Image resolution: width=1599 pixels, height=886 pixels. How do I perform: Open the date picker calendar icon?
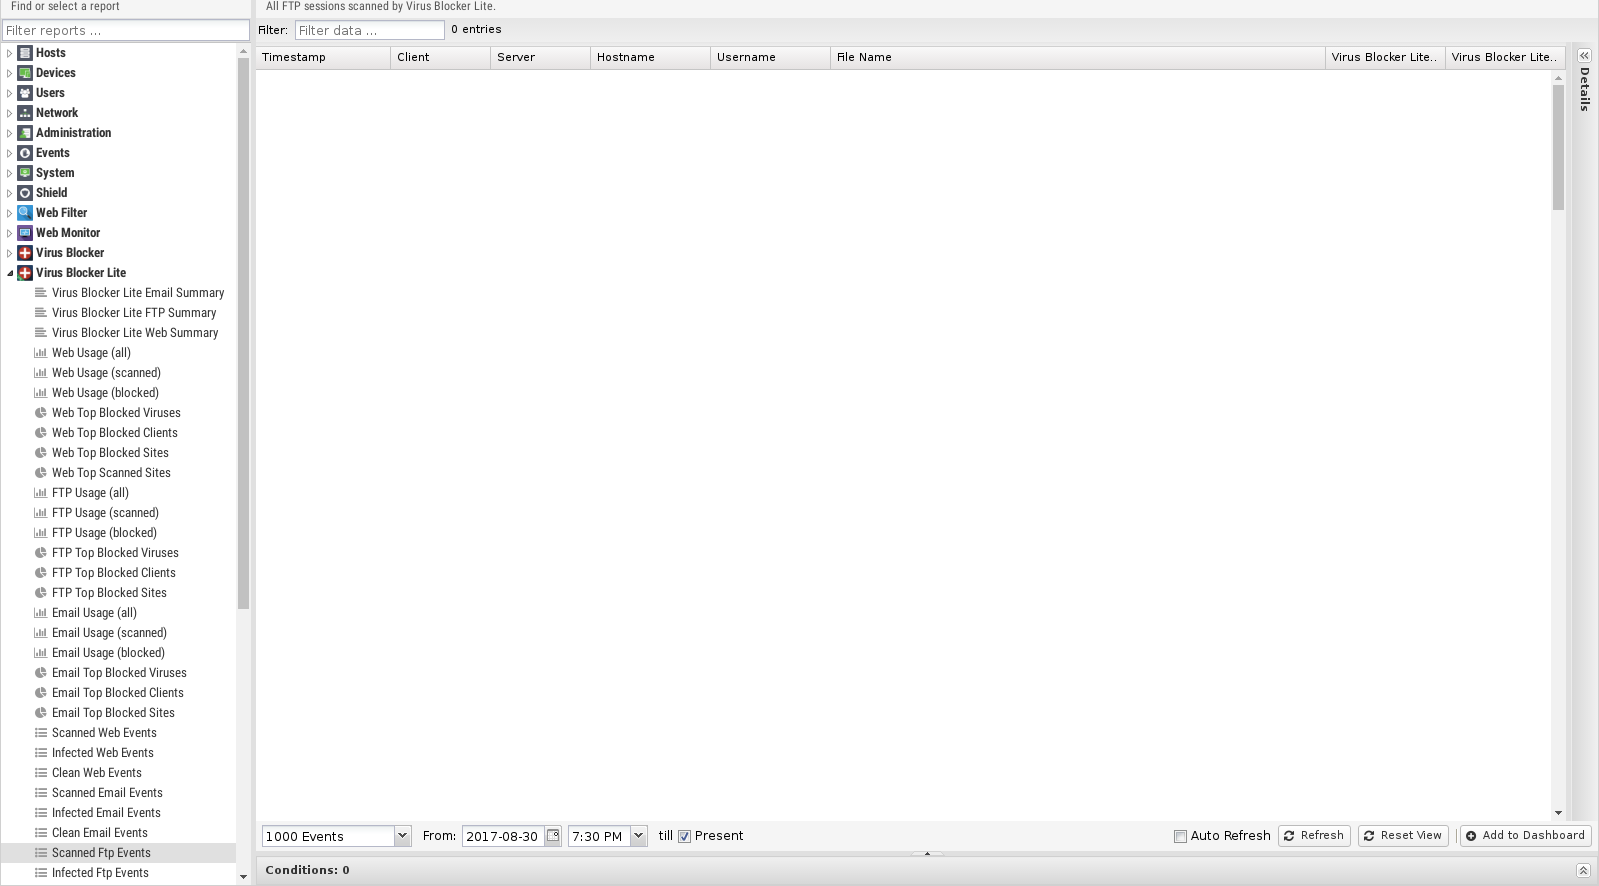pyautogui.click(x=553, y=836)
